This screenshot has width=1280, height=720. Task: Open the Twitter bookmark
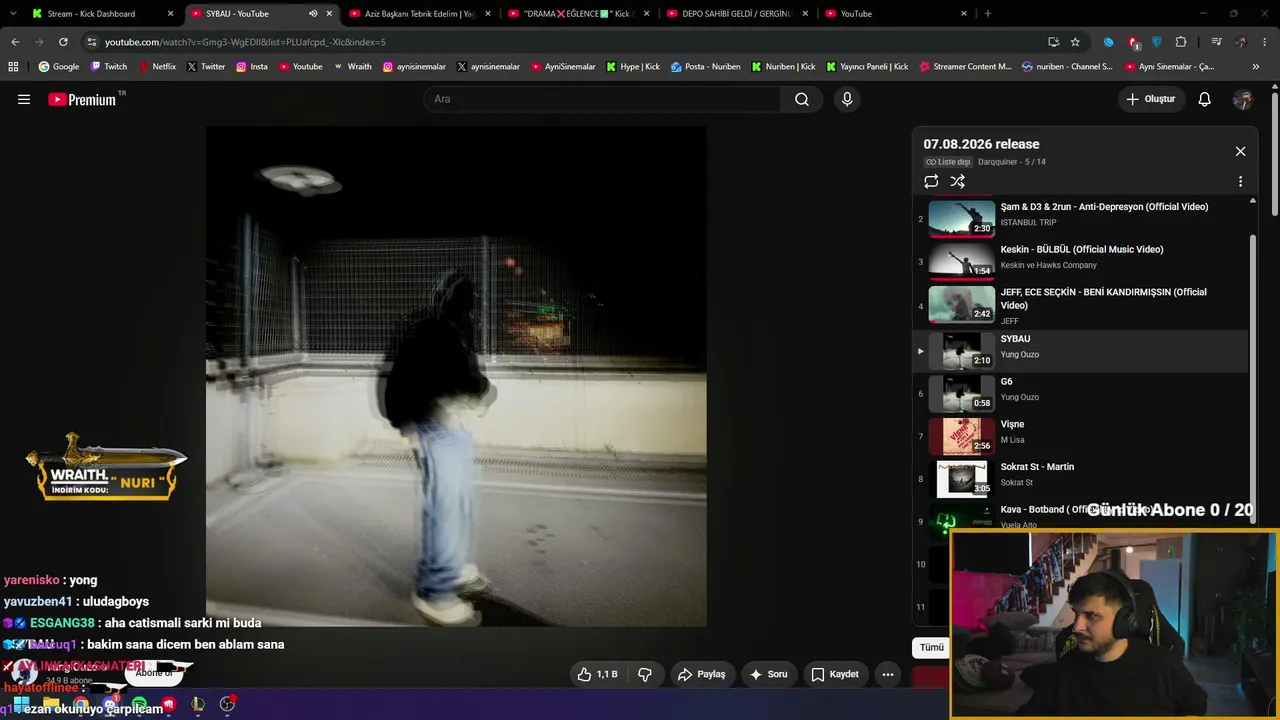tap(205, 67)
